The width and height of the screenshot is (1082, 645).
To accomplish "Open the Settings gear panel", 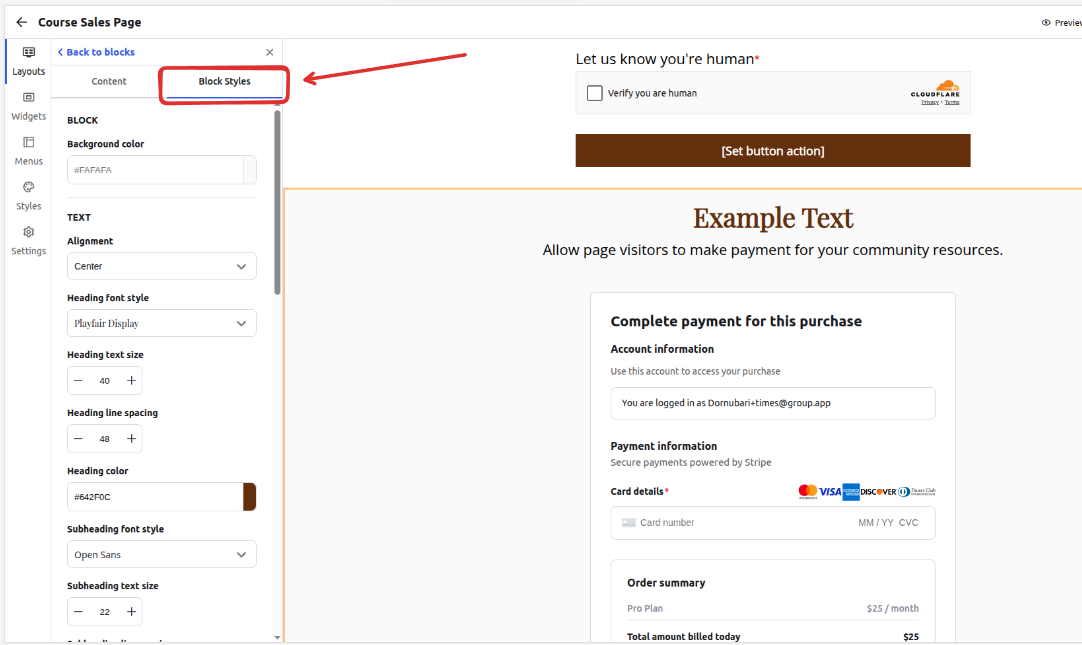I will pos(28,241).
